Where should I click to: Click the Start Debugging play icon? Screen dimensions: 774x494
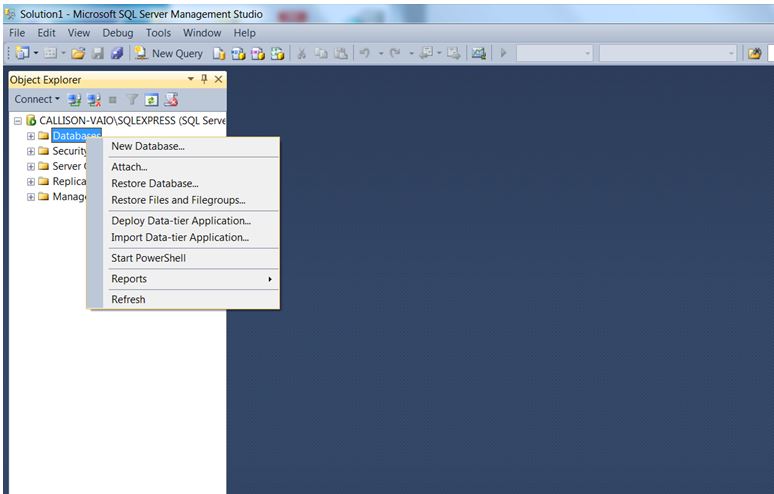click(503, 52)
